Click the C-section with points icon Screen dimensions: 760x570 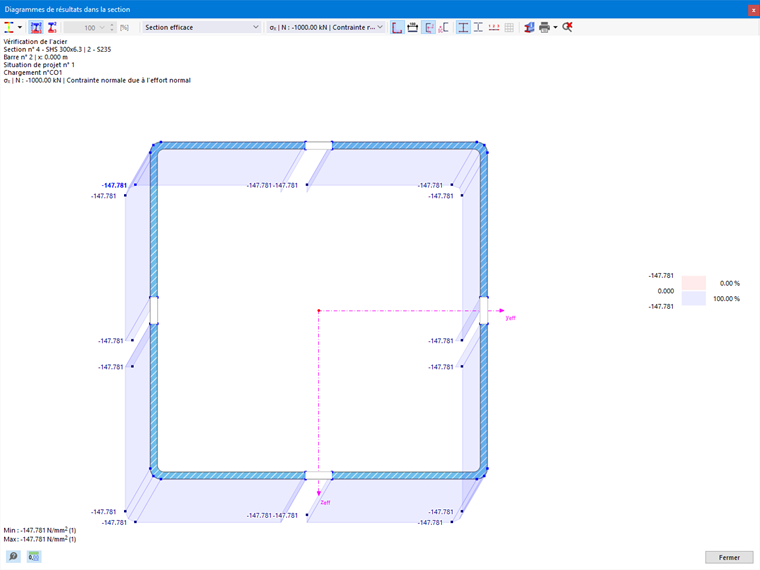(443, 27)
